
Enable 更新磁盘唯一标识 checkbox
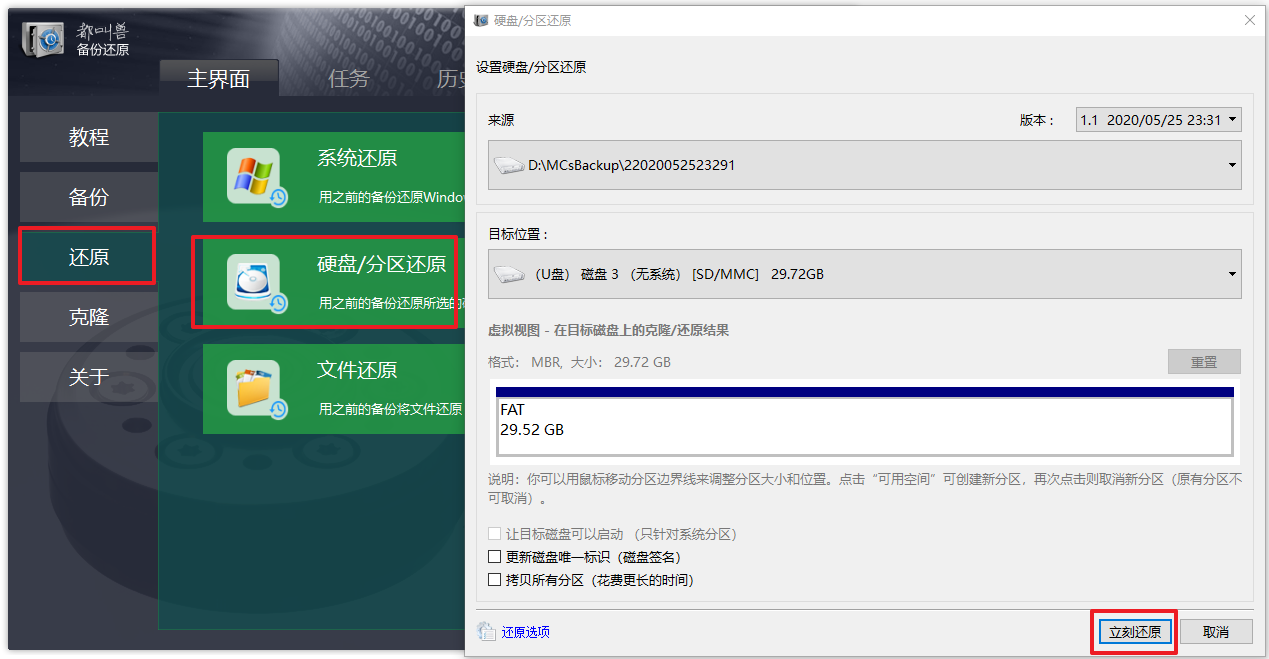tap(494, 557)
